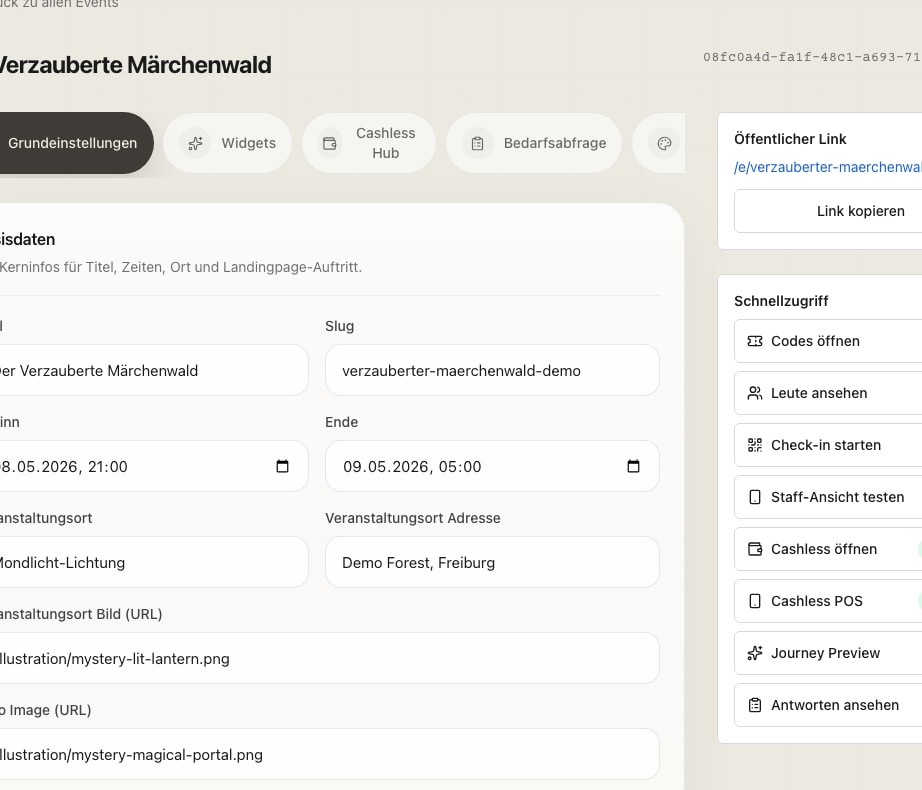Click the card icon next to Cashless öffnen

[x=755, y=549]
